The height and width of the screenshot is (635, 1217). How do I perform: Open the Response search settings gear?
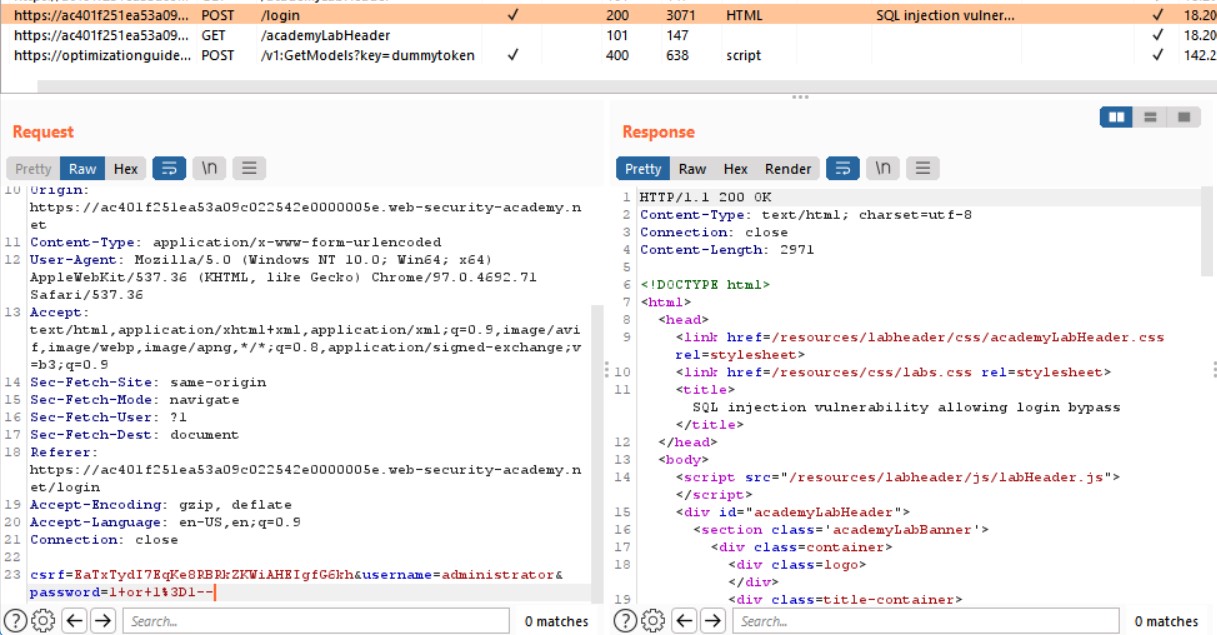(650, 621)
